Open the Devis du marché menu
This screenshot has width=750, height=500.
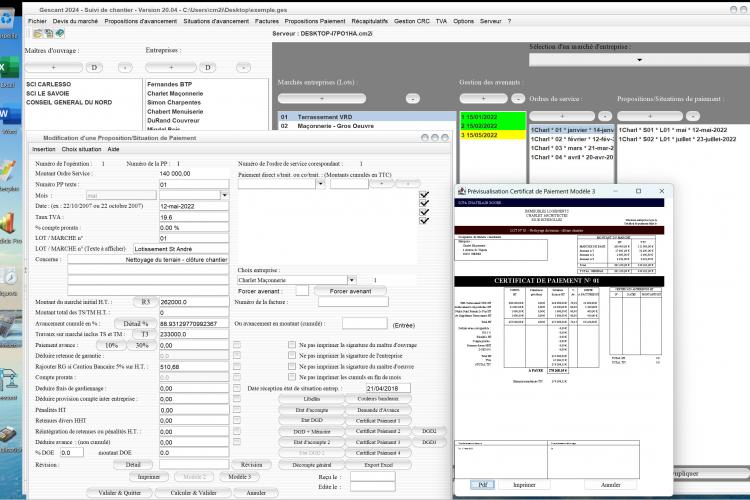coord(75,21)
